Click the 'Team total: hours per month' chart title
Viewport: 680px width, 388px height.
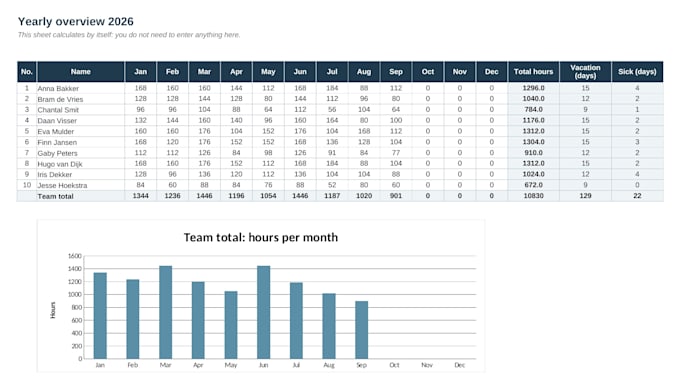tap(261, 238)
